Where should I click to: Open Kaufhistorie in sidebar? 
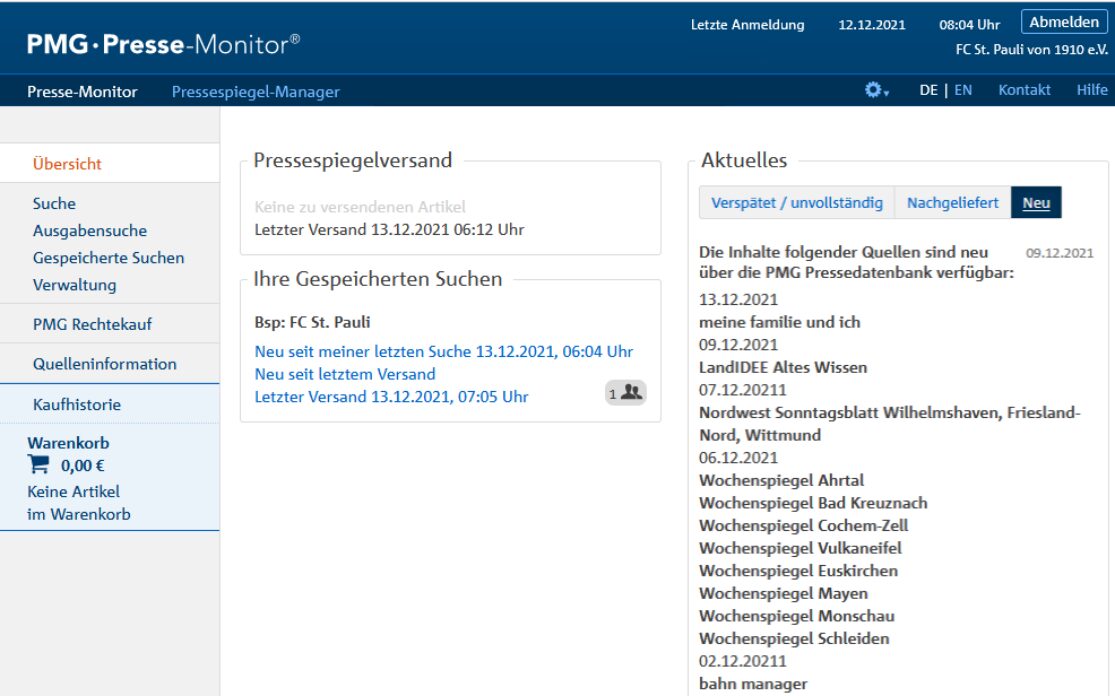tap(77, 405)
